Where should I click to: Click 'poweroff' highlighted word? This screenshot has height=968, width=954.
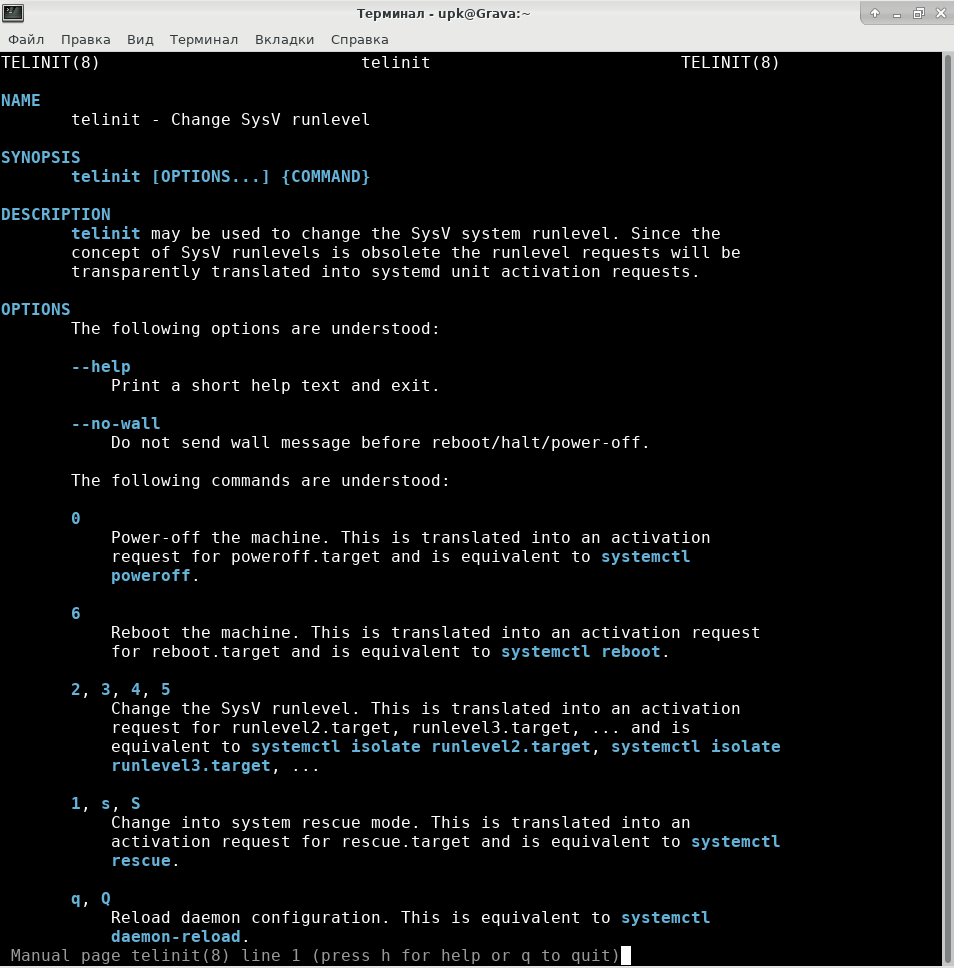[x=151, y=576]
